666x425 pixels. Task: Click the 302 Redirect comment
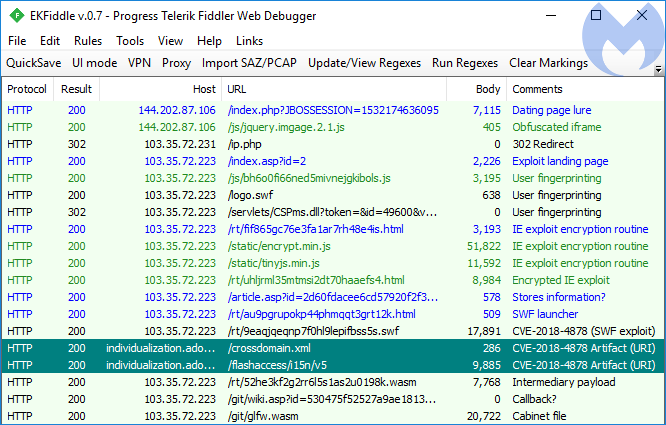click(x=543, y=144)
